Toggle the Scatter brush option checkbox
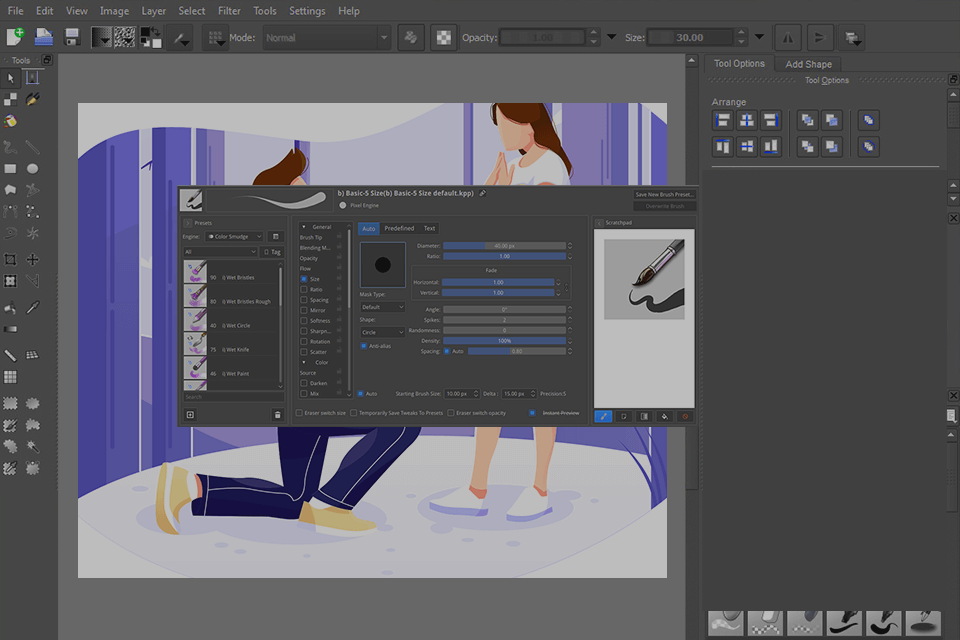The image size is (960, 640). coord(303,352)
